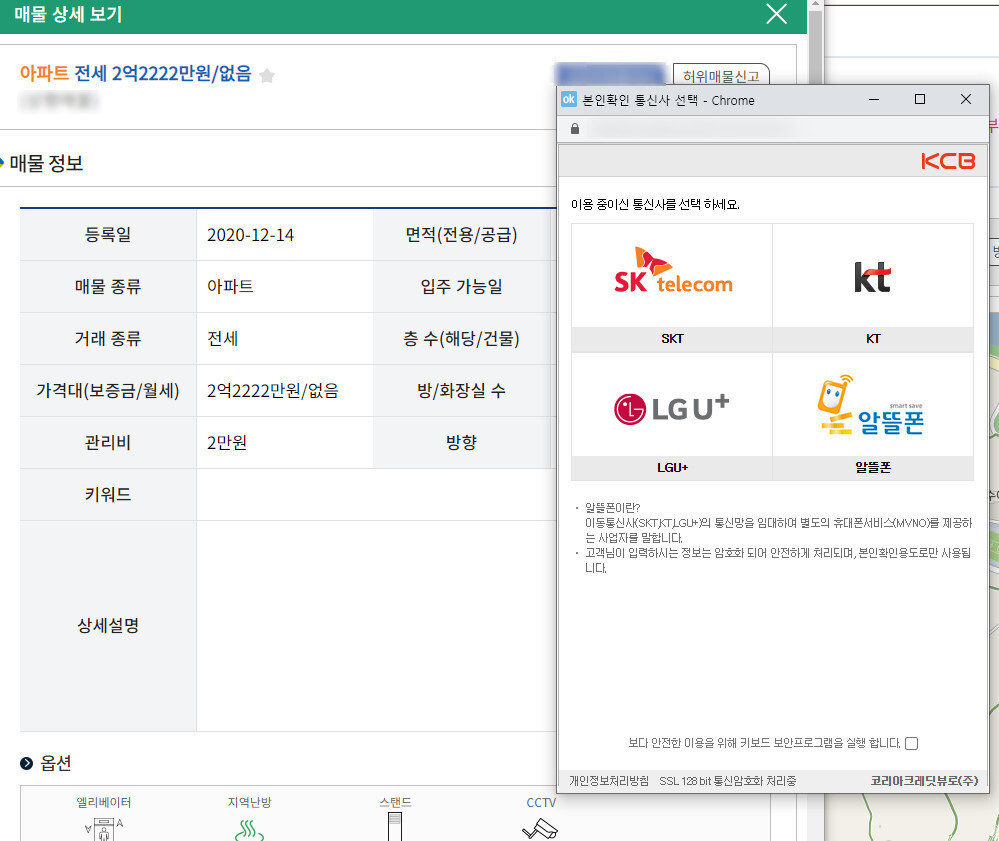Click the 알뜰폰 label button
The height and width of the screenshot is (841, 999).
[x=873, y=468]
